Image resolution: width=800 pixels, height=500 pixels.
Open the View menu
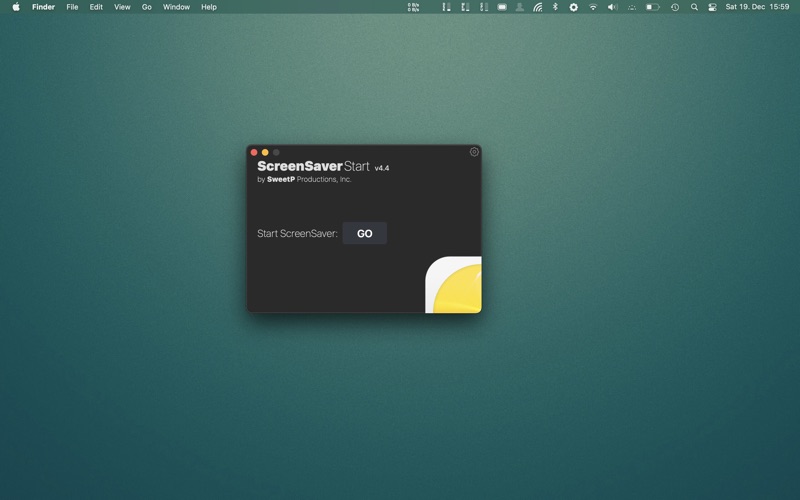coord(122,7)
